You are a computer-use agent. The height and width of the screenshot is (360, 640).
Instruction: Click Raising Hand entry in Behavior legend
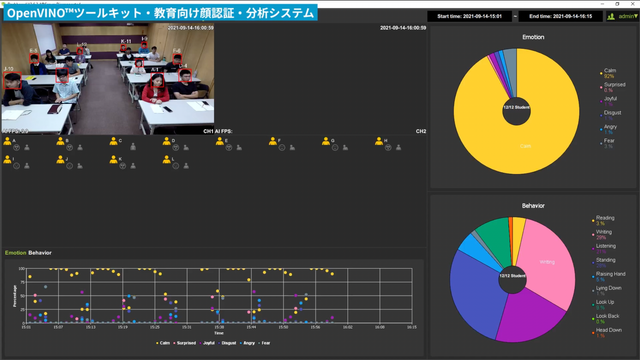609,276
